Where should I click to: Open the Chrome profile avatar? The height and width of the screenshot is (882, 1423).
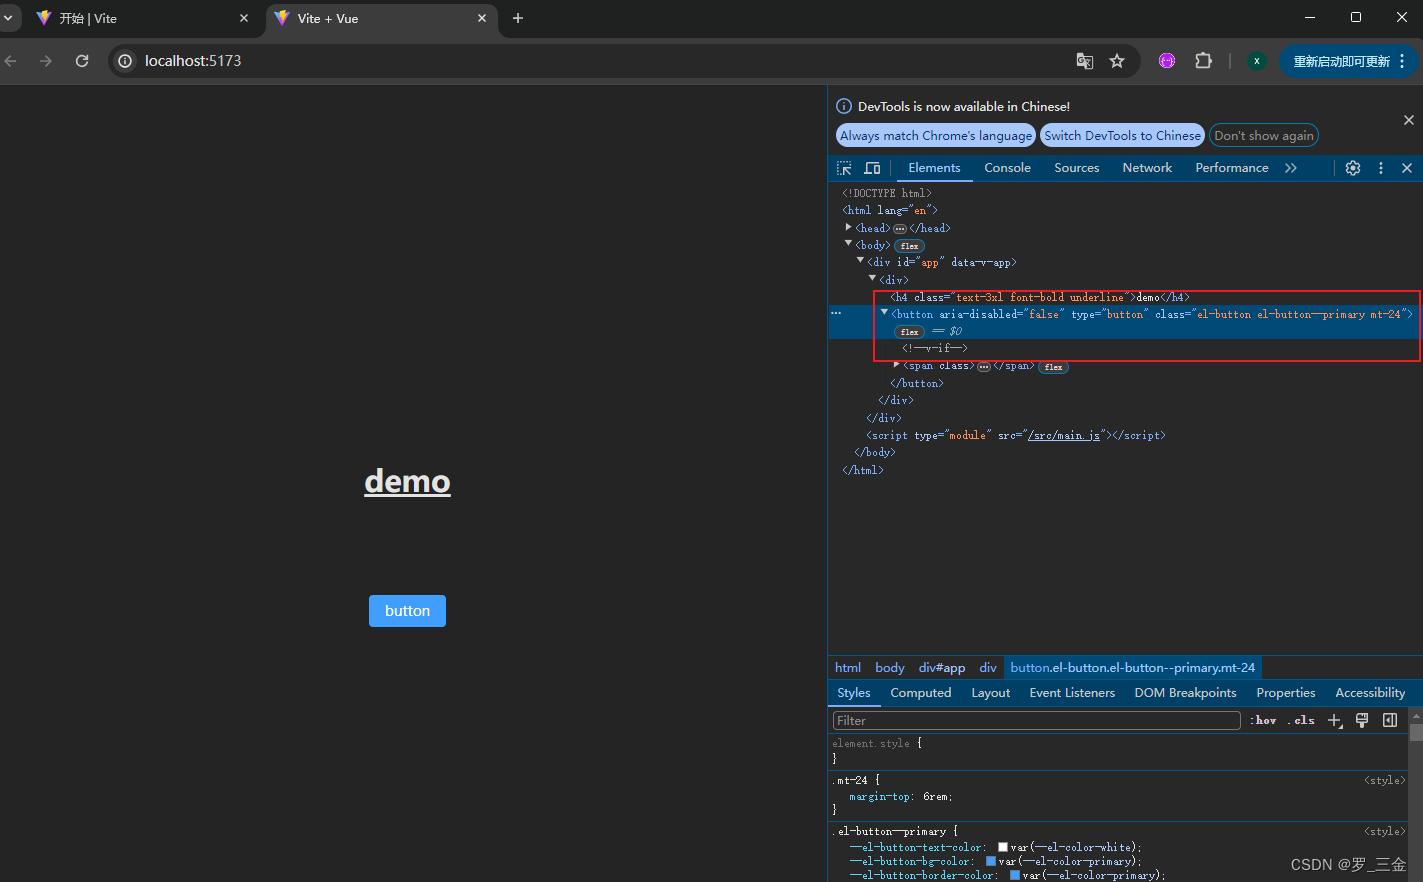point(1257,61)
